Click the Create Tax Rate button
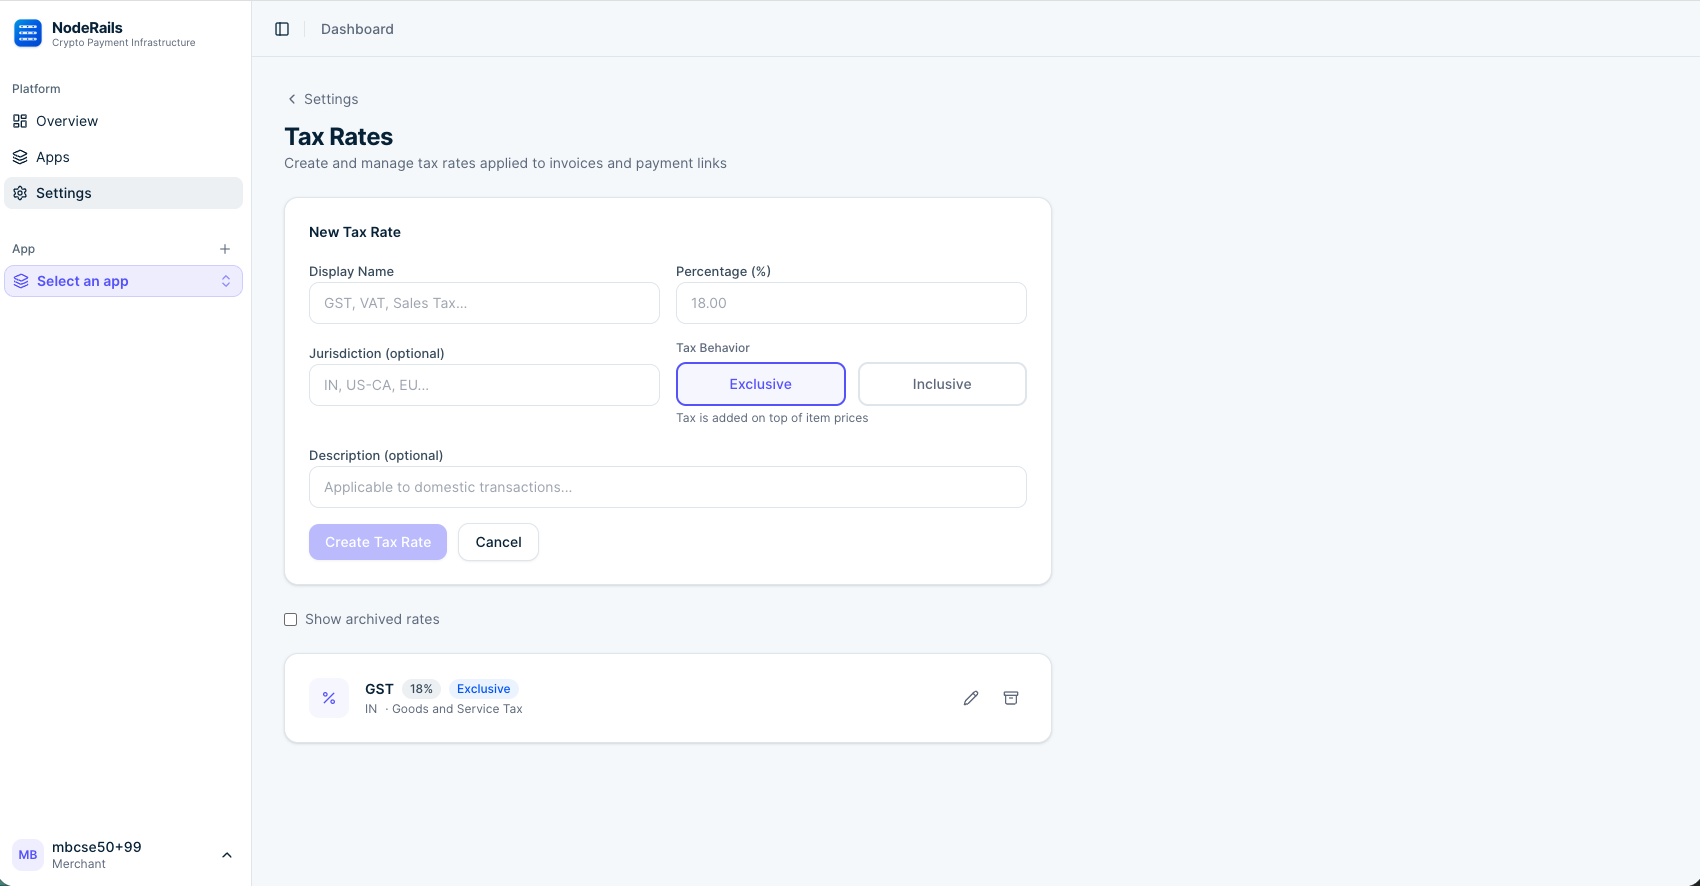 point(378,542)
